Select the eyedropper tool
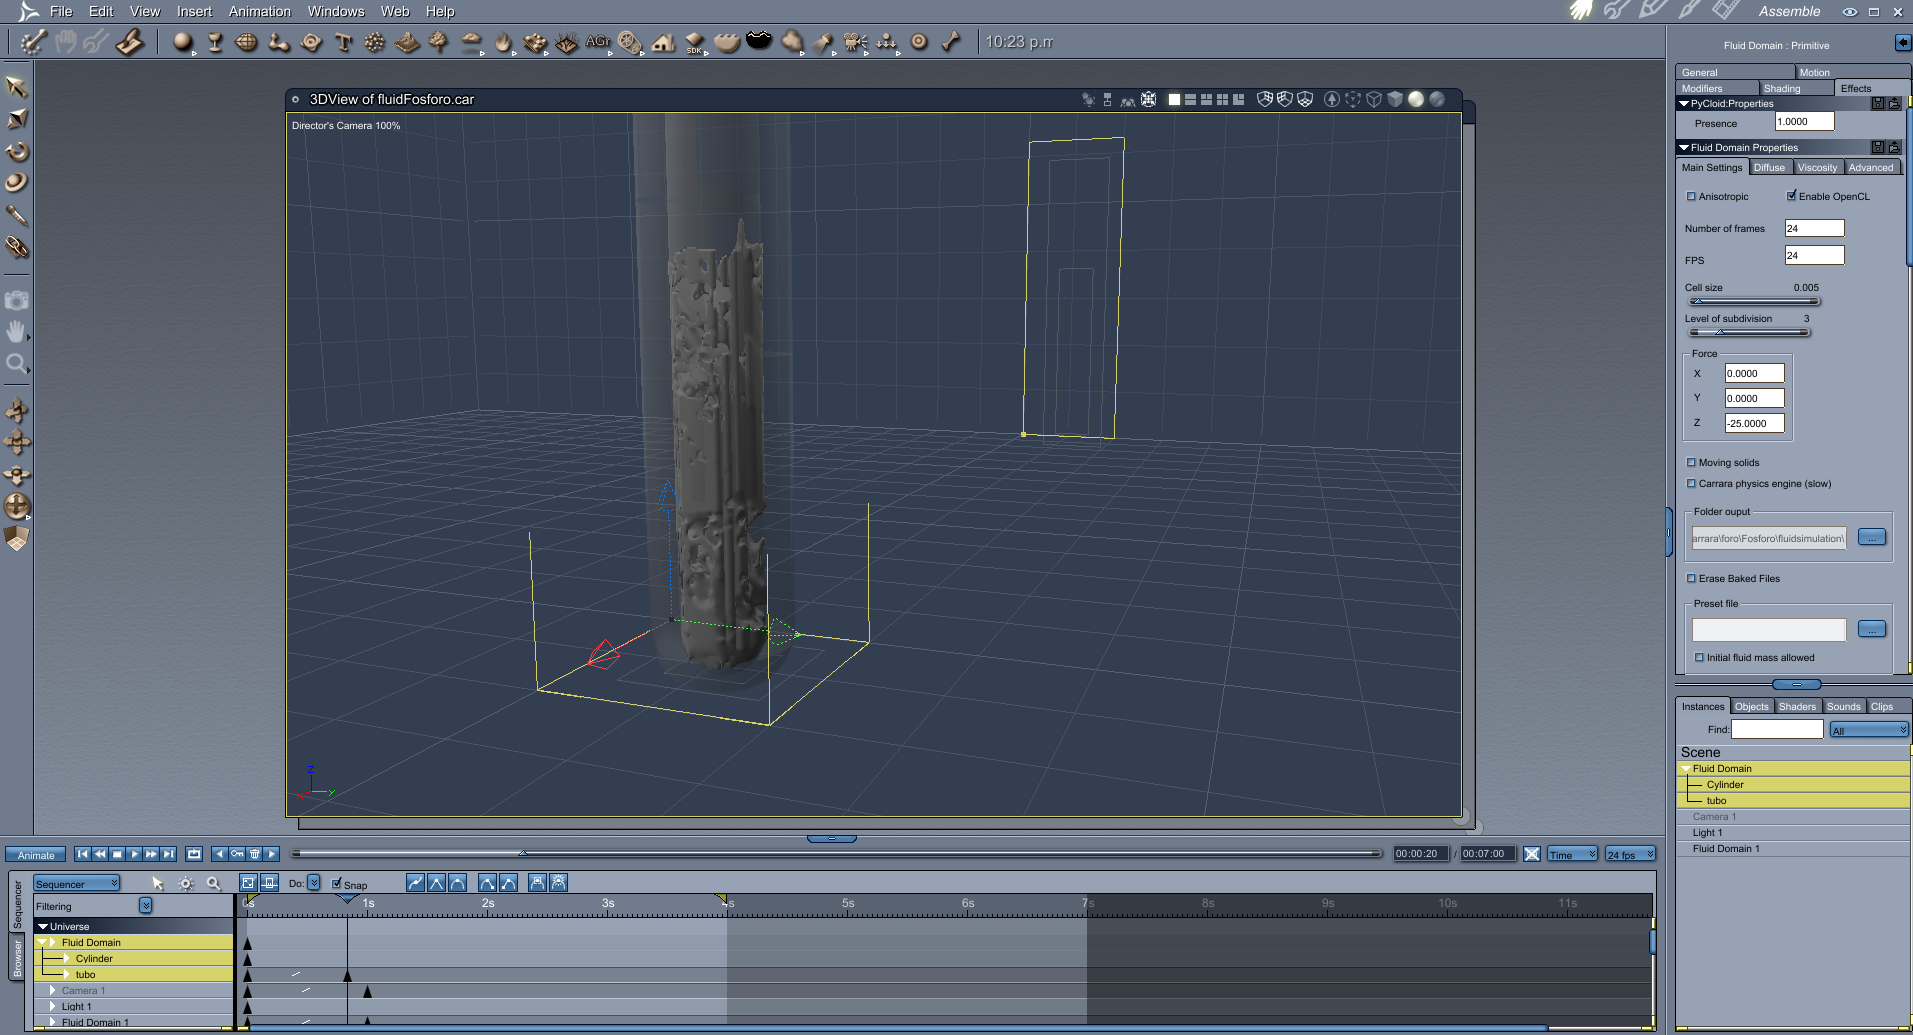 coord(17,215)
